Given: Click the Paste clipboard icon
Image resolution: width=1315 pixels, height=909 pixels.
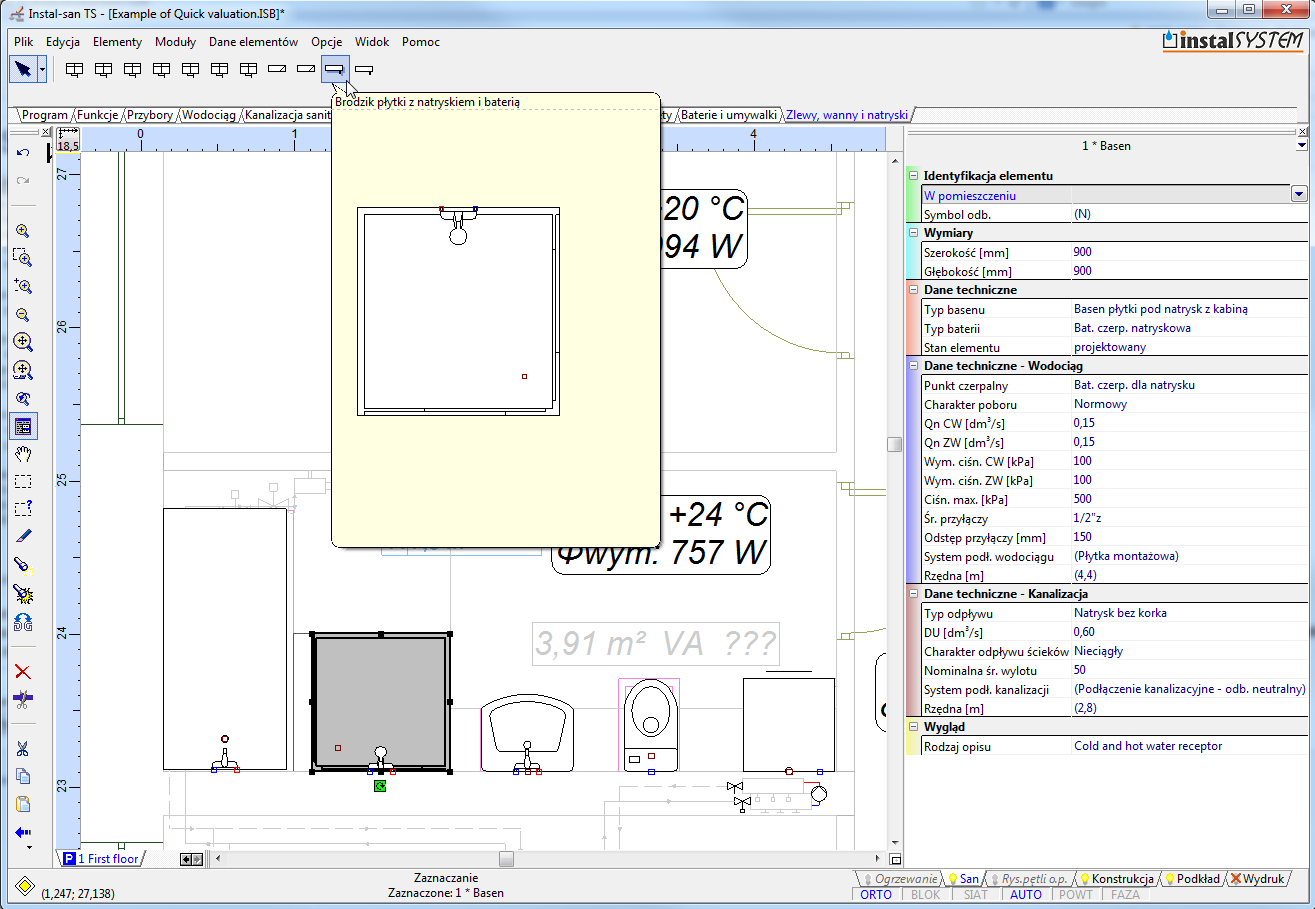Looking at the screenshot, I should [x=23, y=804].
